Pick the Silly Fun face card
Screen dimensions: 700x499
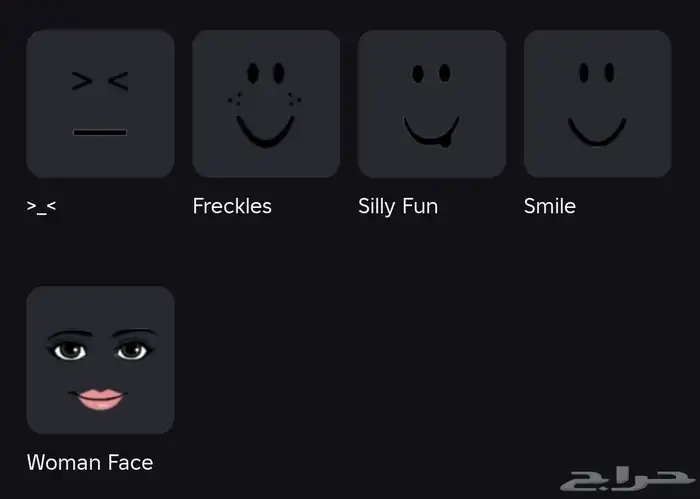coord(432,104)
